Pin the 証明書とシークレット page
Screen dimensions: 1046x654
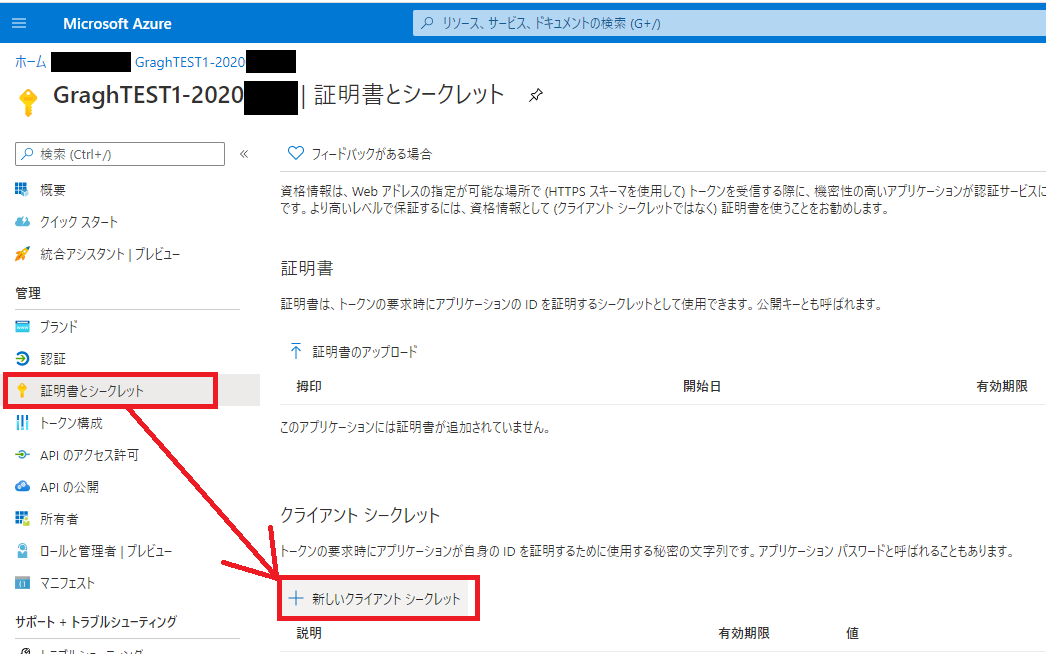[x=535, y=97]
